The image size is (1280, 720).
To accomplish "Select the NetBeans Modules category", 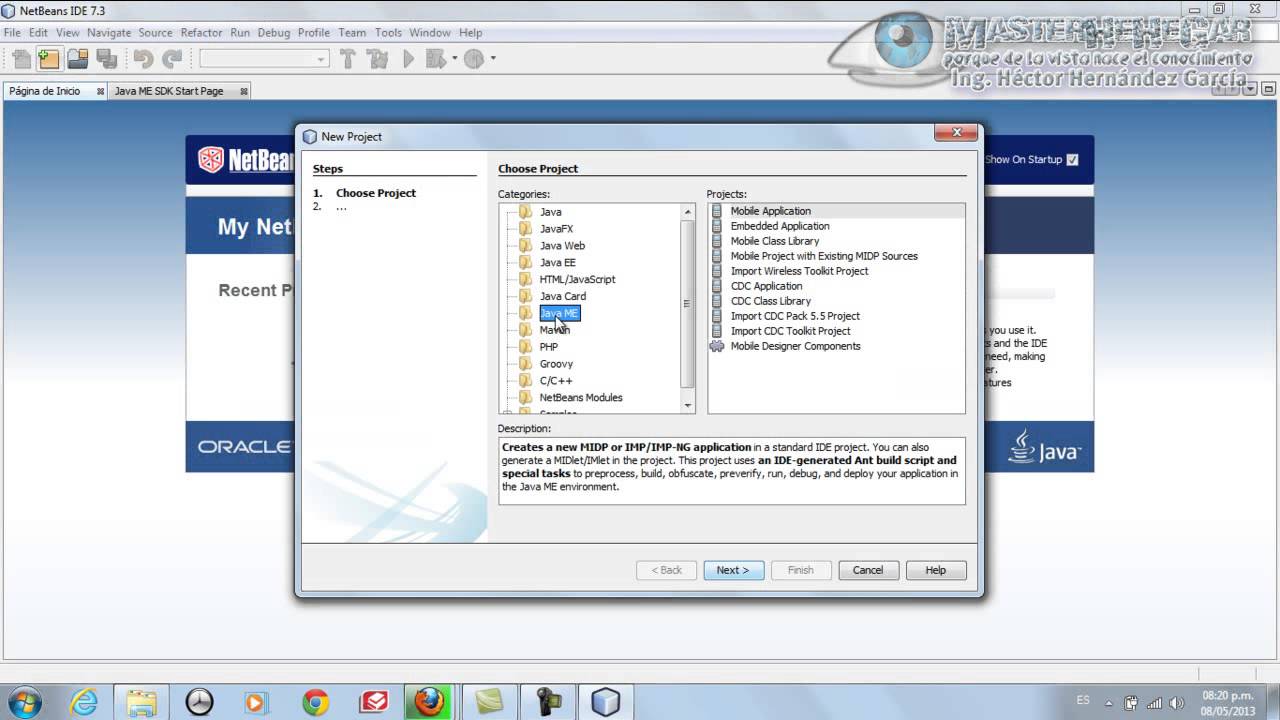I will tap(581, 398).
